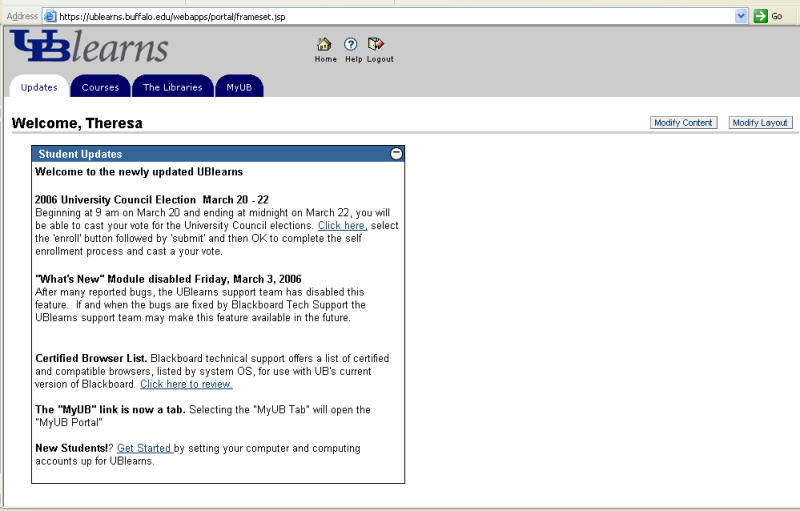Click 'Welcome to the newly updated UBlearns'

139,171
